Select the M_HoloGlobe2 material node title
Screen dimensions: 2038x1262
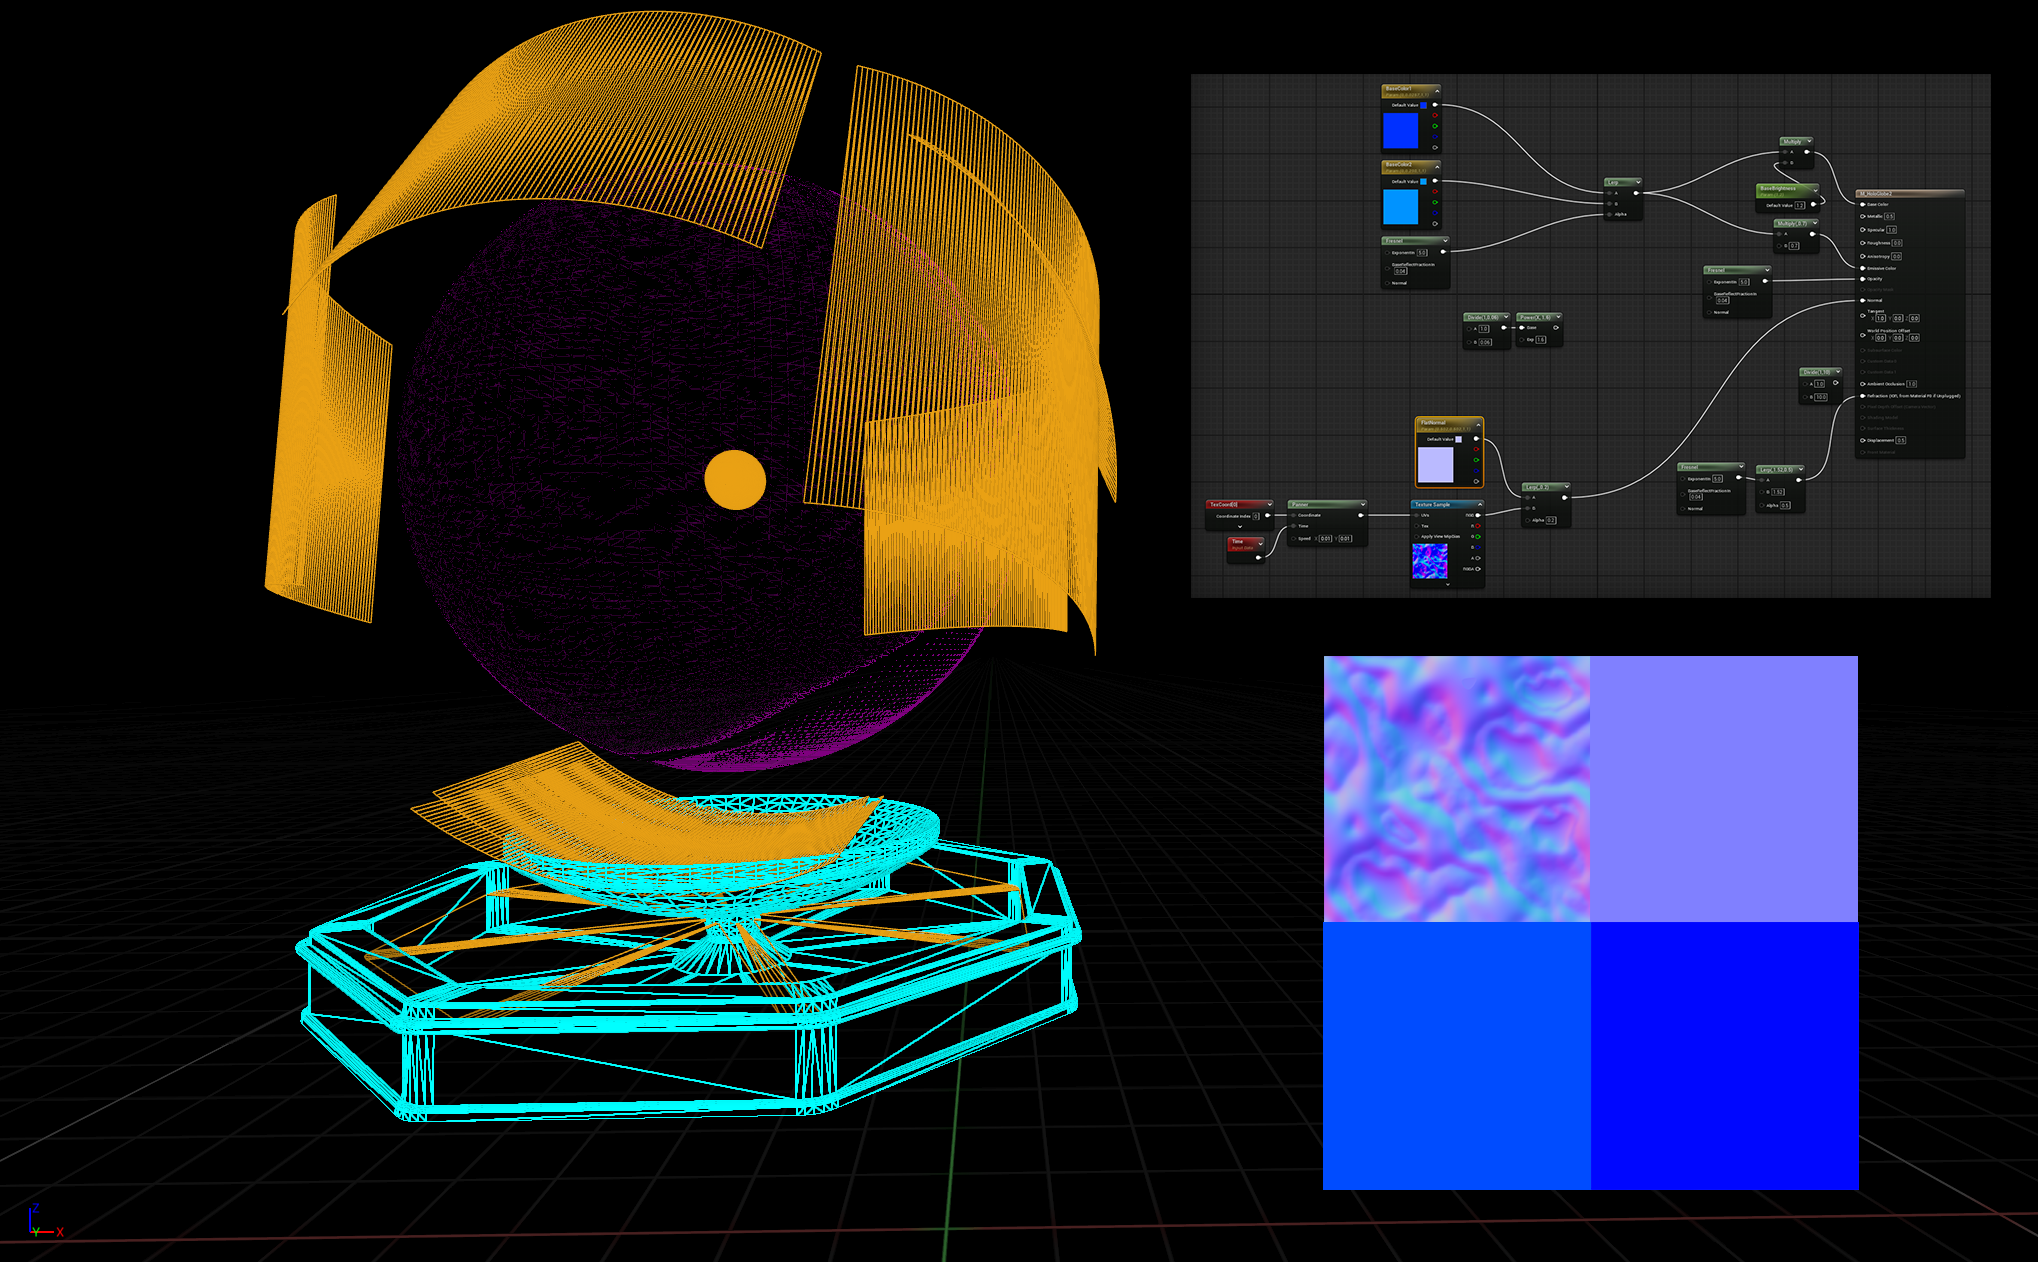pyautogui.click(x=1876, y=194)
